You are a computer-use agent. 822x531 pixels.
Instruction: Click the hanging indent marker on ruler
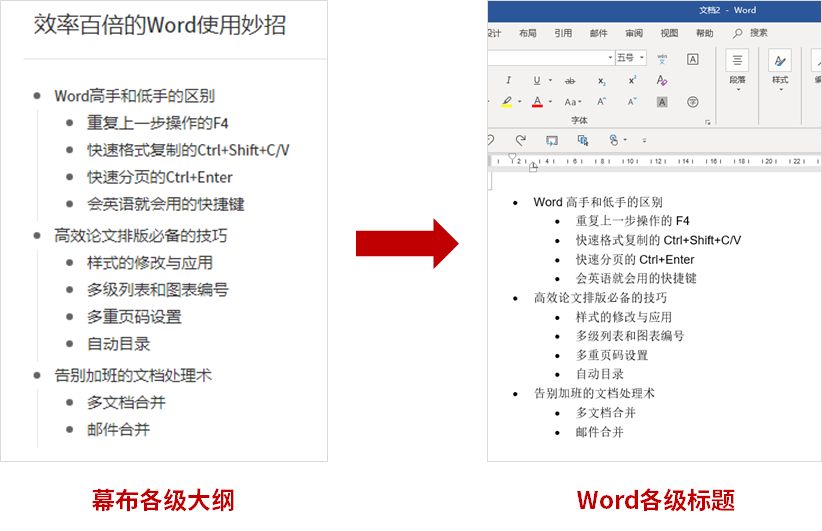pos(533,167)
